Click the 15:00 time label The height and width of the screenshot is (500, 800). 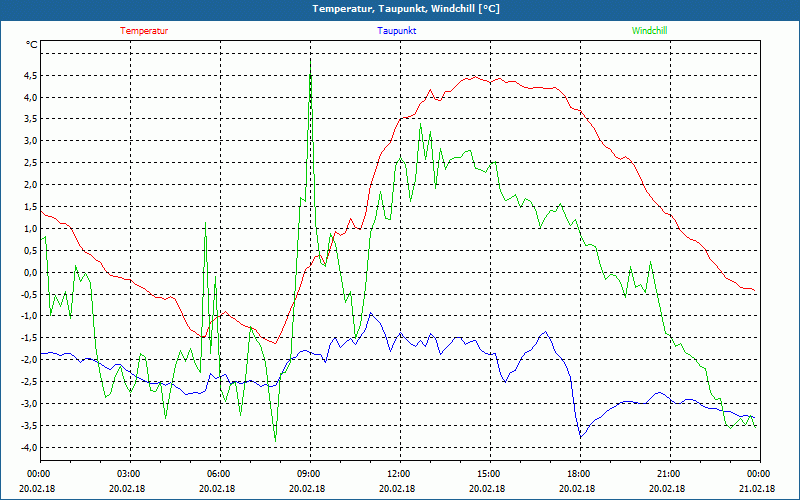pos(490,474)
